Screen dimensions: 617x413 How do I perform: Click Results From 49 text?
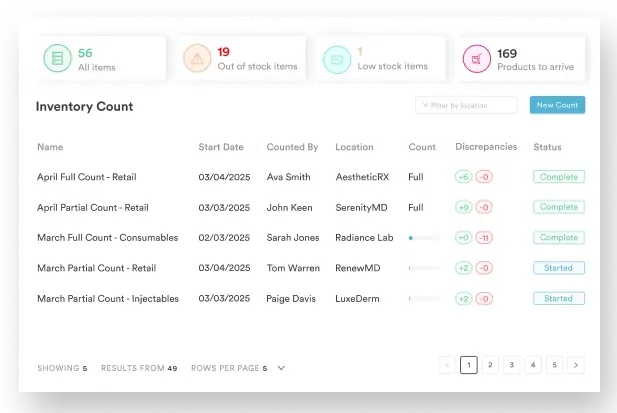pyautogui.click(x=139, y=368)
